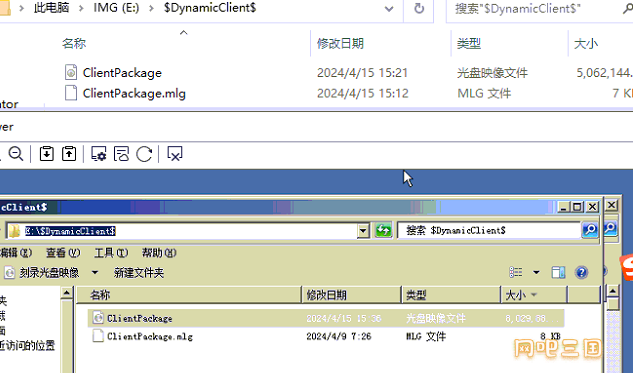Open the 工具(T) menu
Image resolution: width=633 pixels, height=373 pixels.
111,253
